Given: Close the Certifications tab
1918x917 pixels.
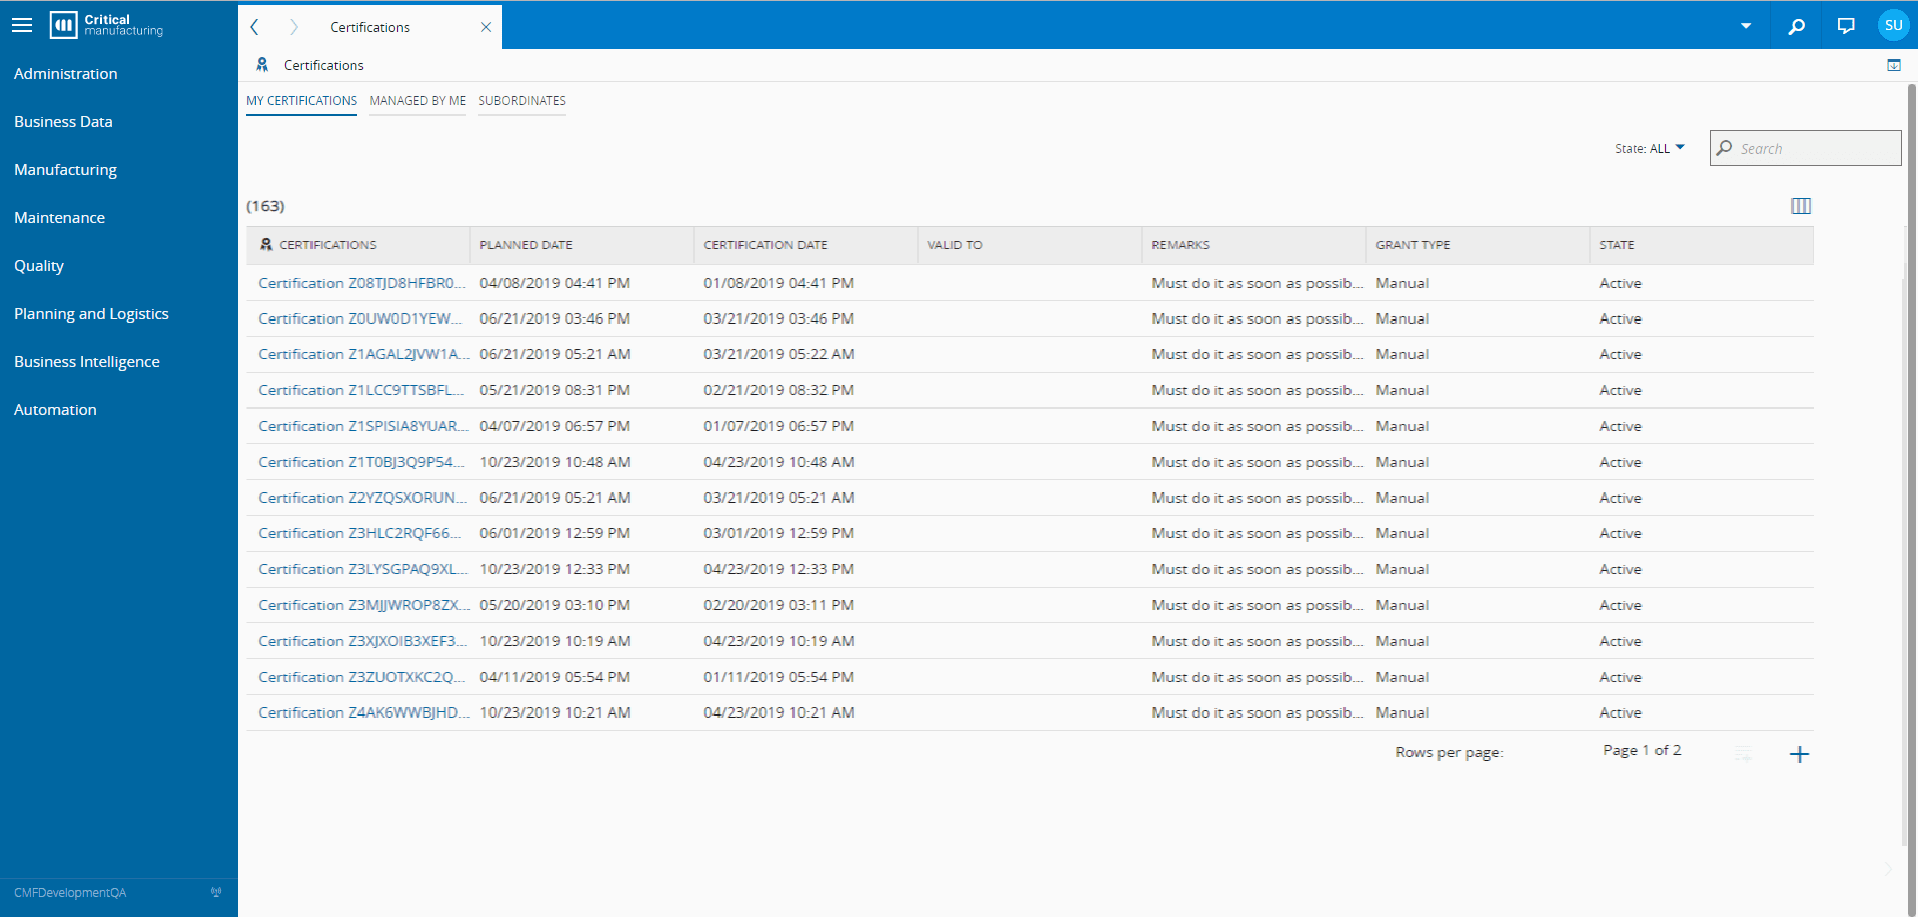Looking at the screenshot, I should (x=486, y=27).
